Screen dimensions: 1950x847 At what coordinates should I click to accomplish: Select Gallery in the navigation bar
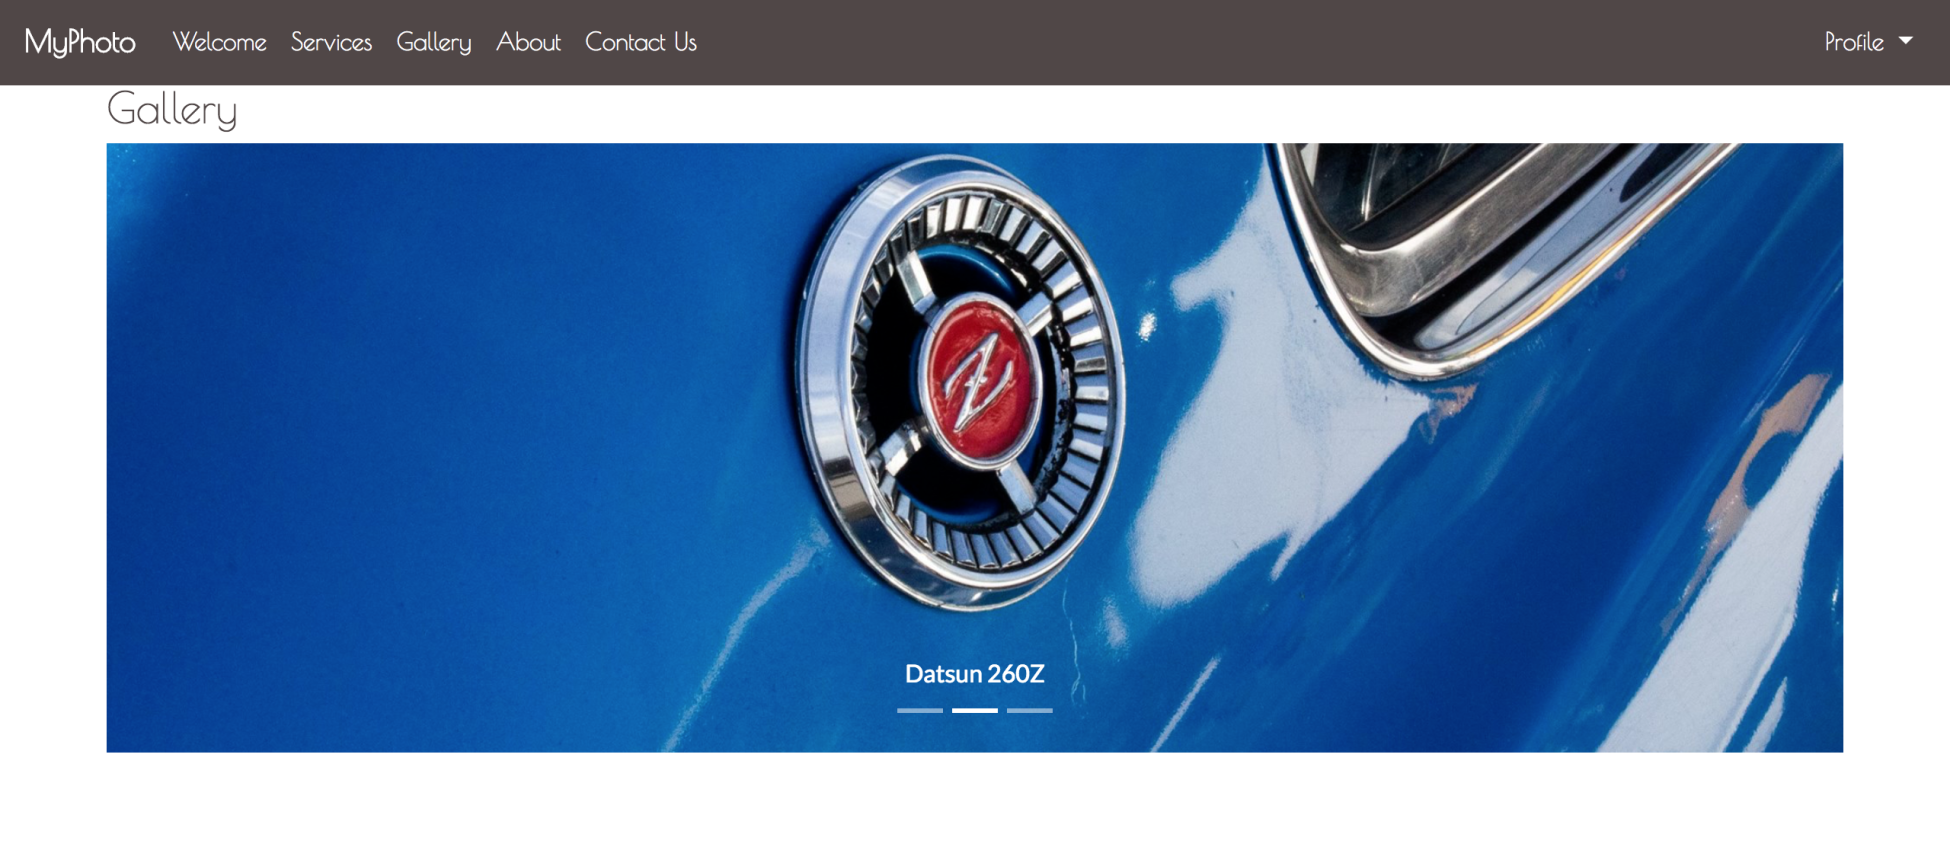(x=434, y=42)
